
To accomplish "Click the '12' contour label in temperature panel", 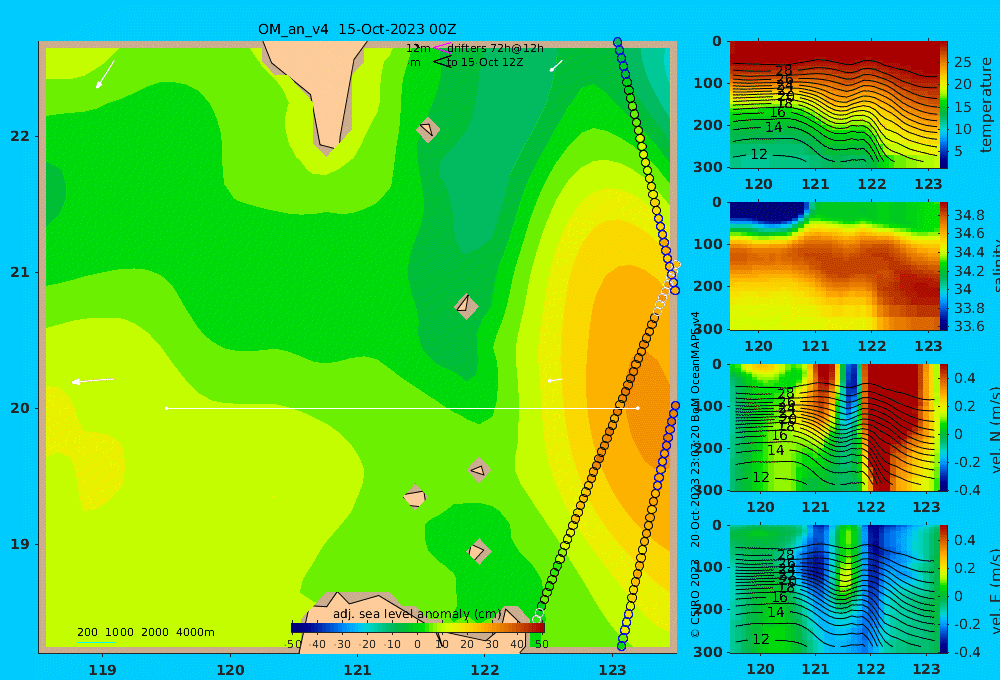I will click(759, 154).
